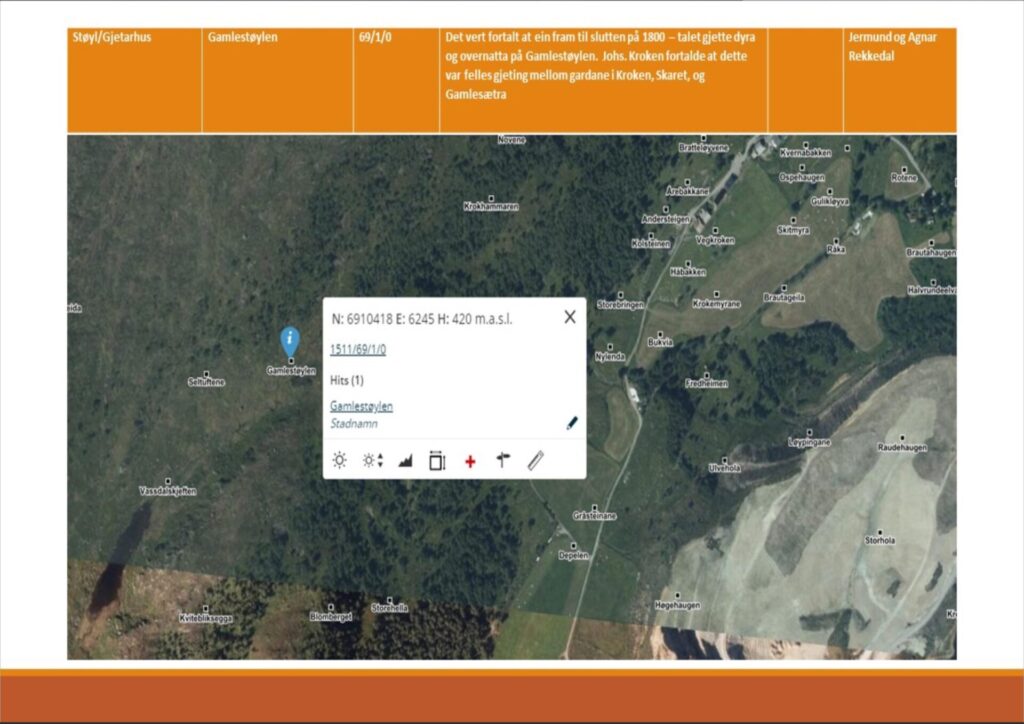
Task: Select the Krokhammaren place name on map
Action: (491, 207)
